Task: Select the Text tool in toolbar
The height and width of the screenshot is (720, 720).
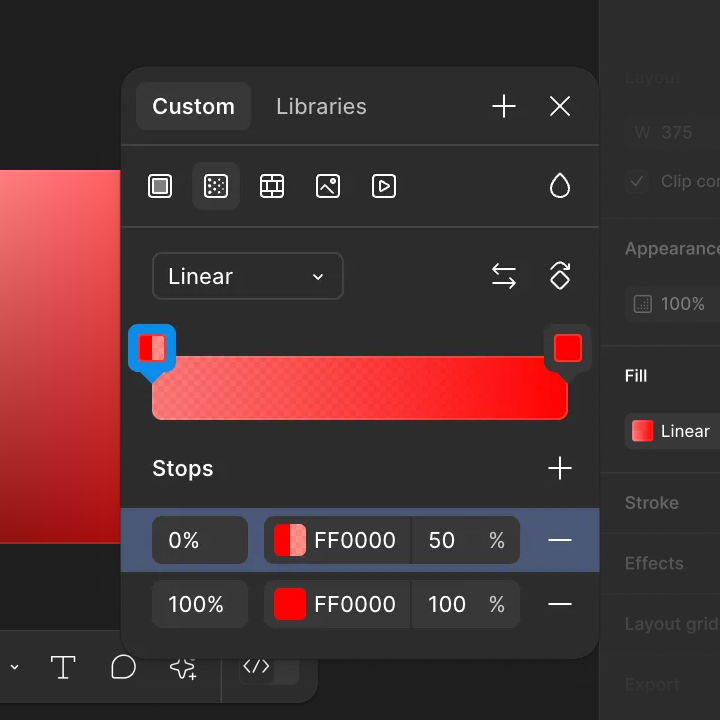Action: tap(63, 667)
